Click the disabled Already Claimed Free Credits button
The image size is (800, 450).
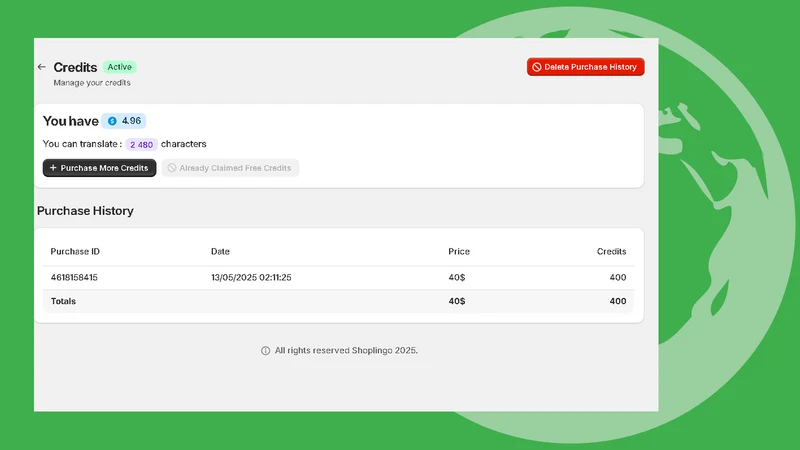coord(230,168)
